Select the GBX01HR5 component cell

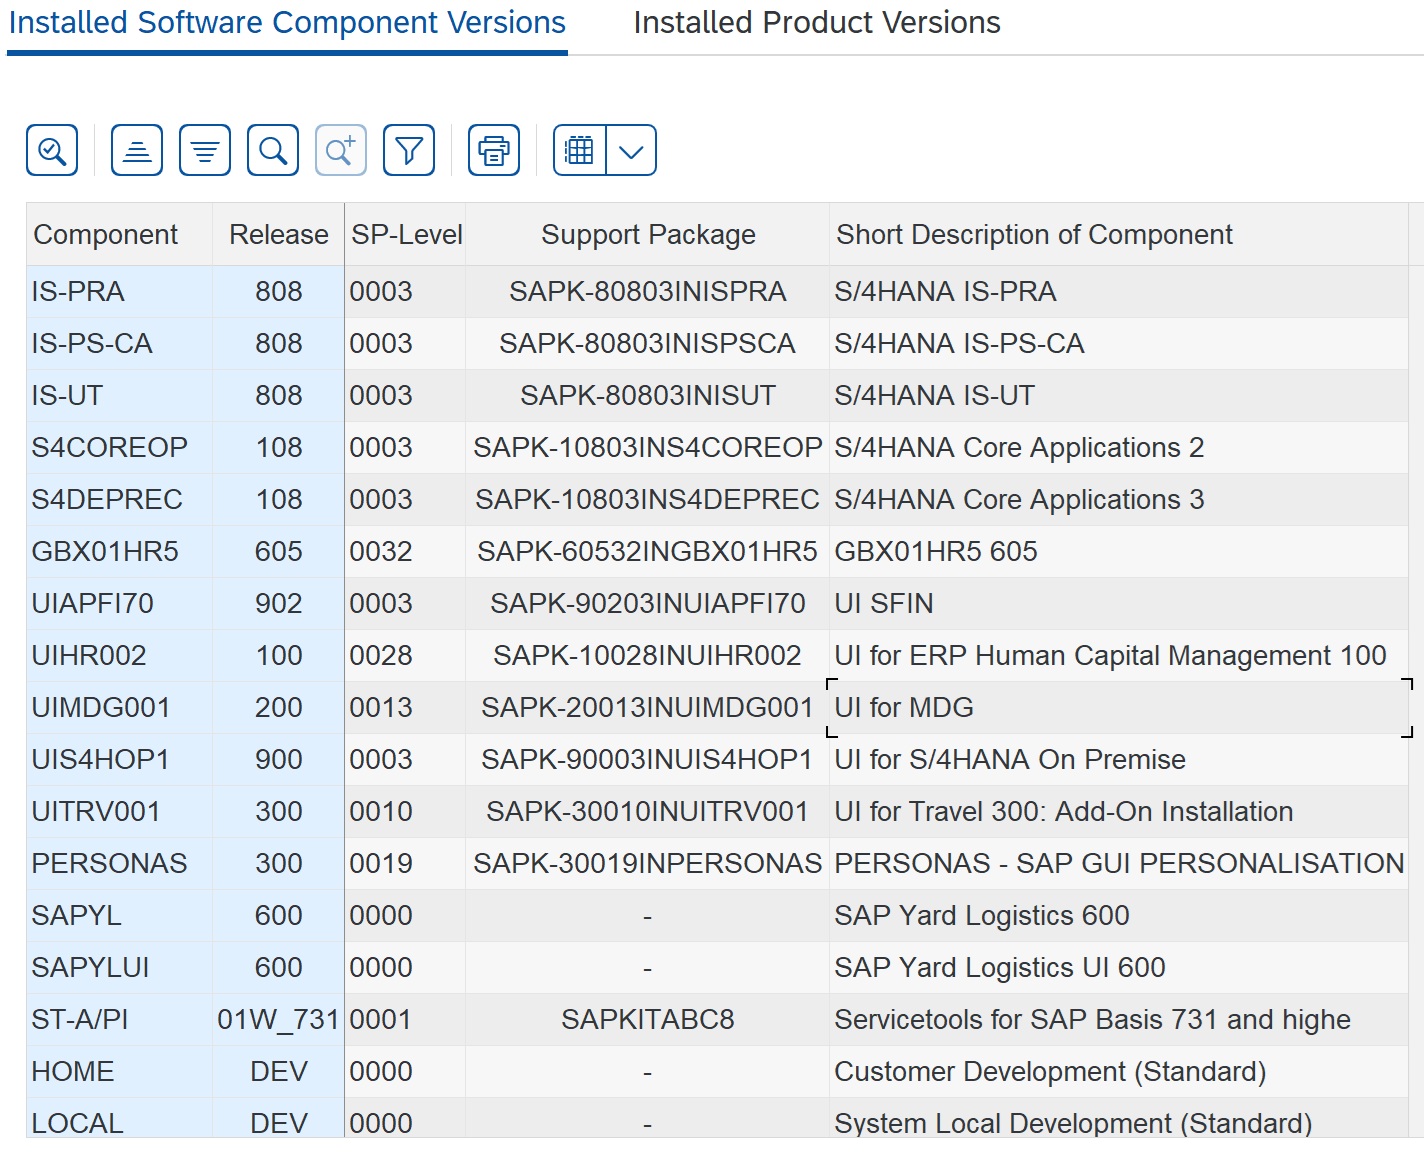coord(119,551)
